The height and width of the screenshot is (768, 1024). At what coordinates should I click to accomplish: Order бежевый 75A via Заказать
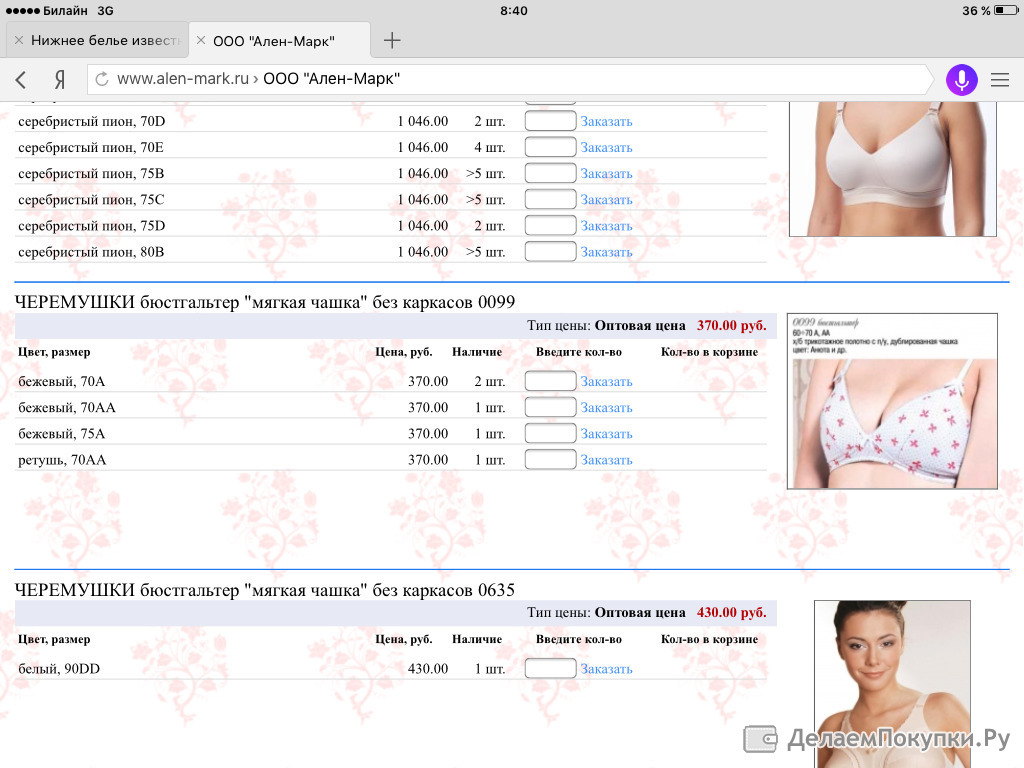coord(606,434)
